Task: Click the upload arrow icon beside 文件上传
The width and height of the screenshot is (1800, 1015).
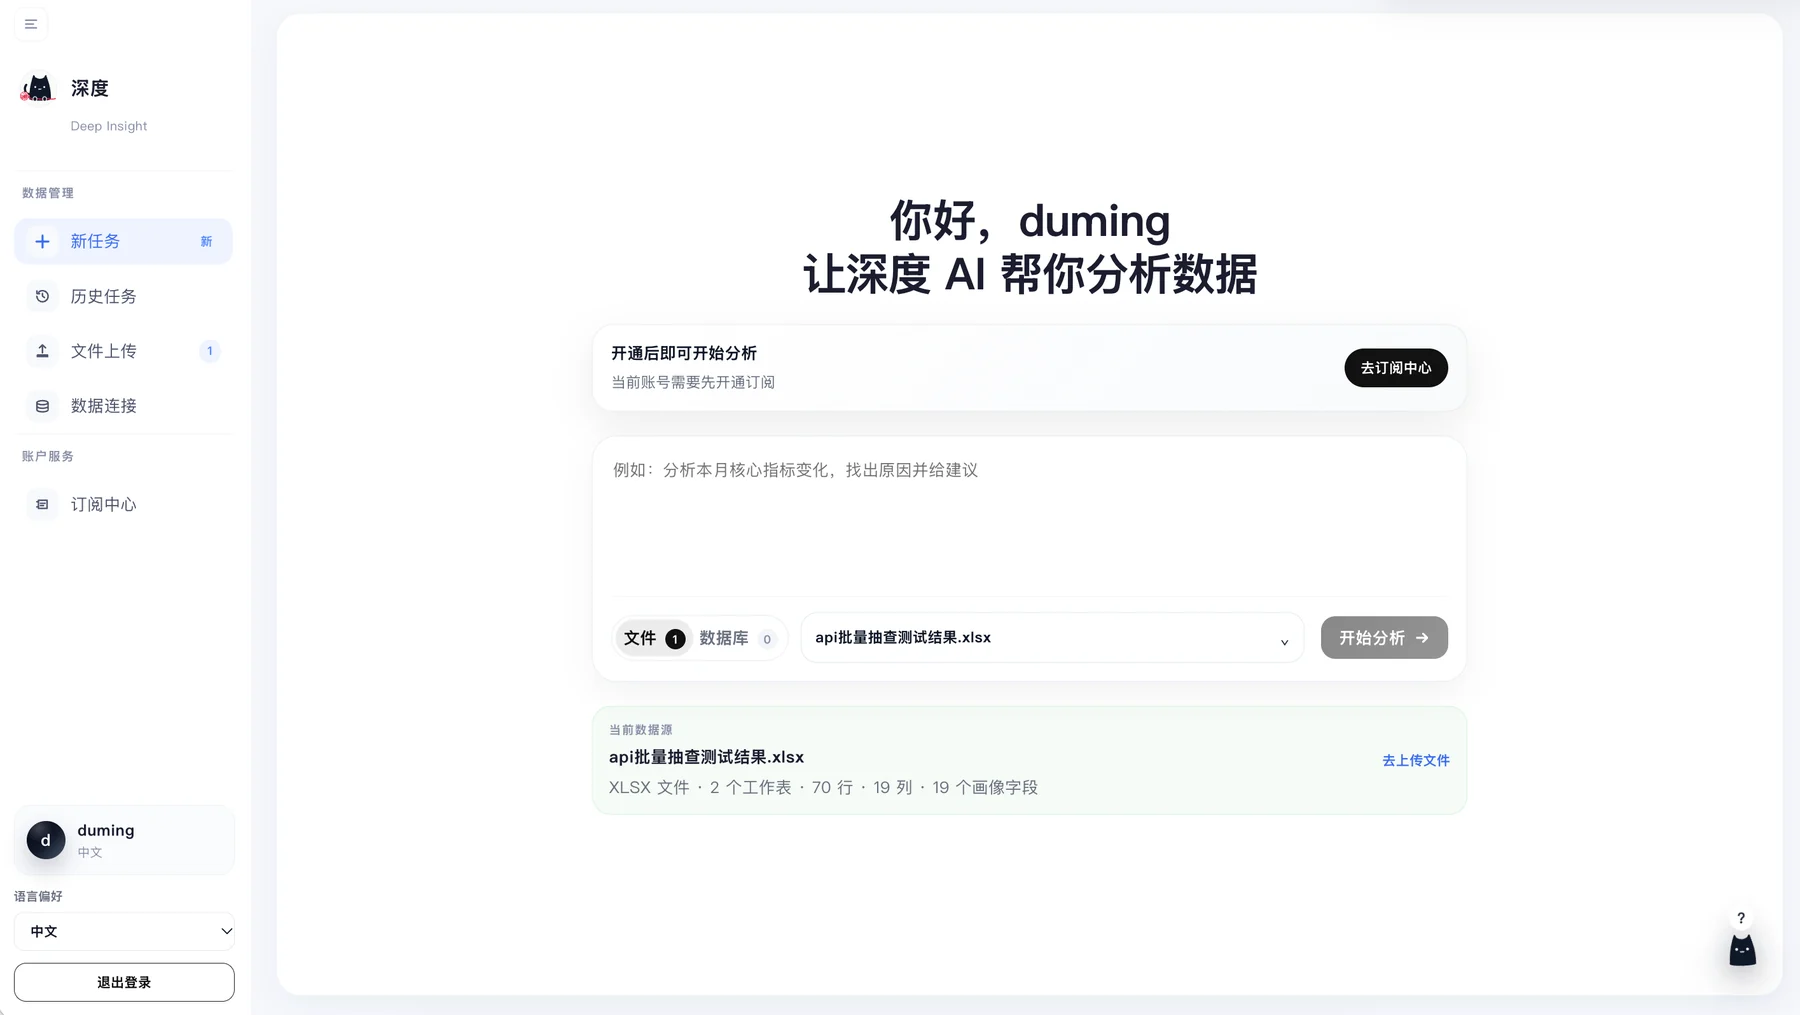Action: pyautogui.click(x=42, y=351)
